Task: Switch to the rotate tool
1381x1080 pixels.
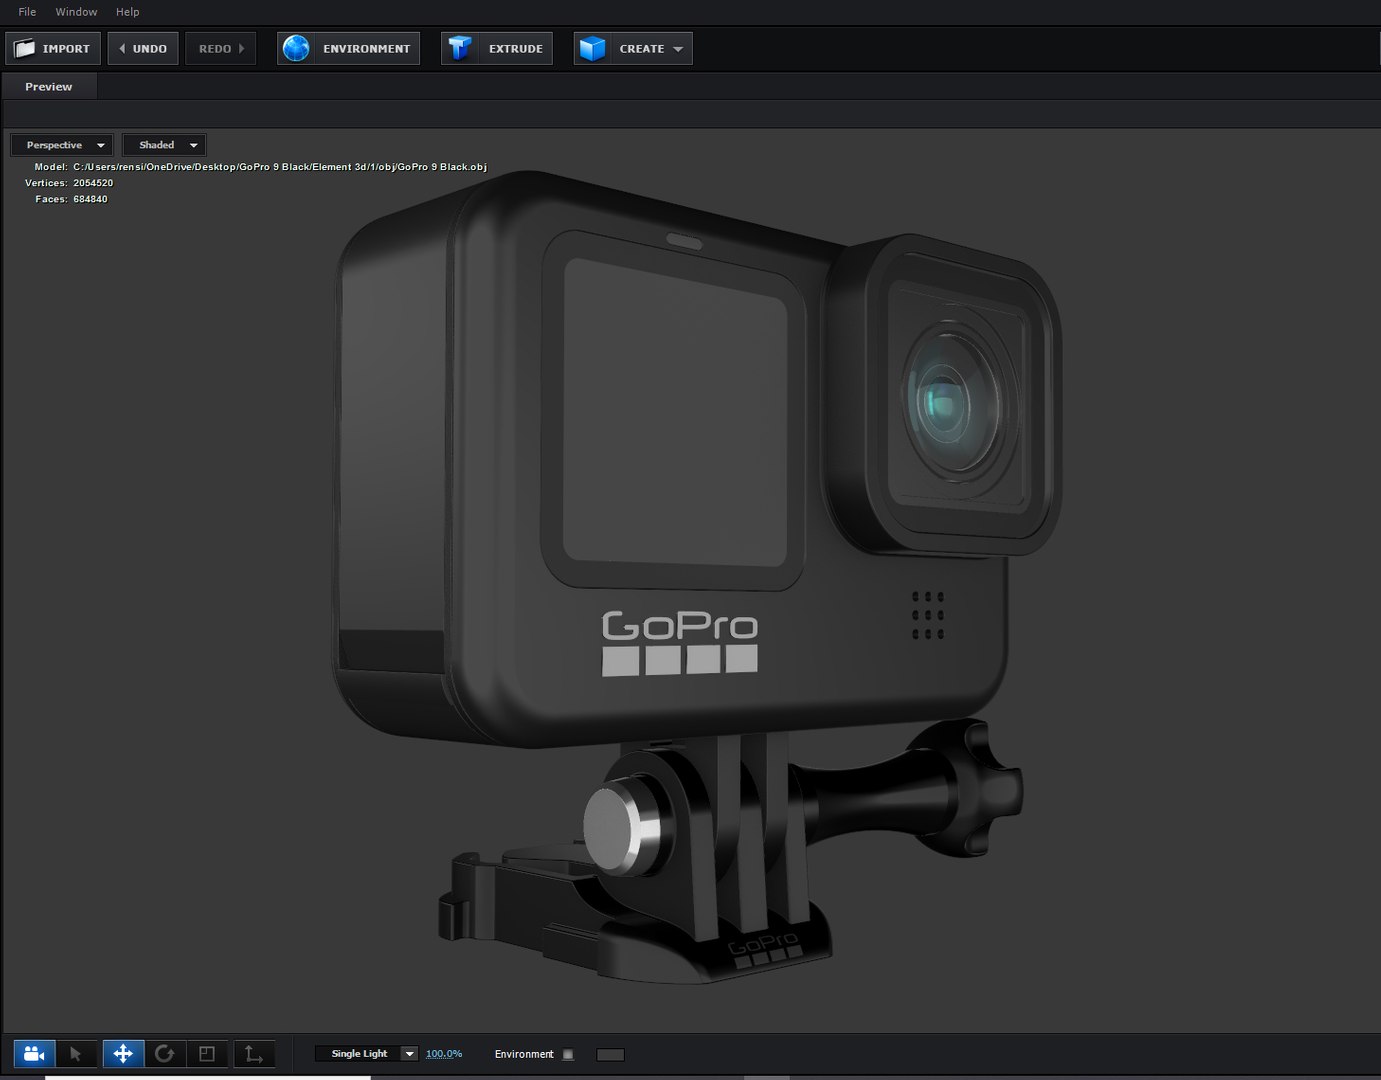Action: tap(165, 1053)
